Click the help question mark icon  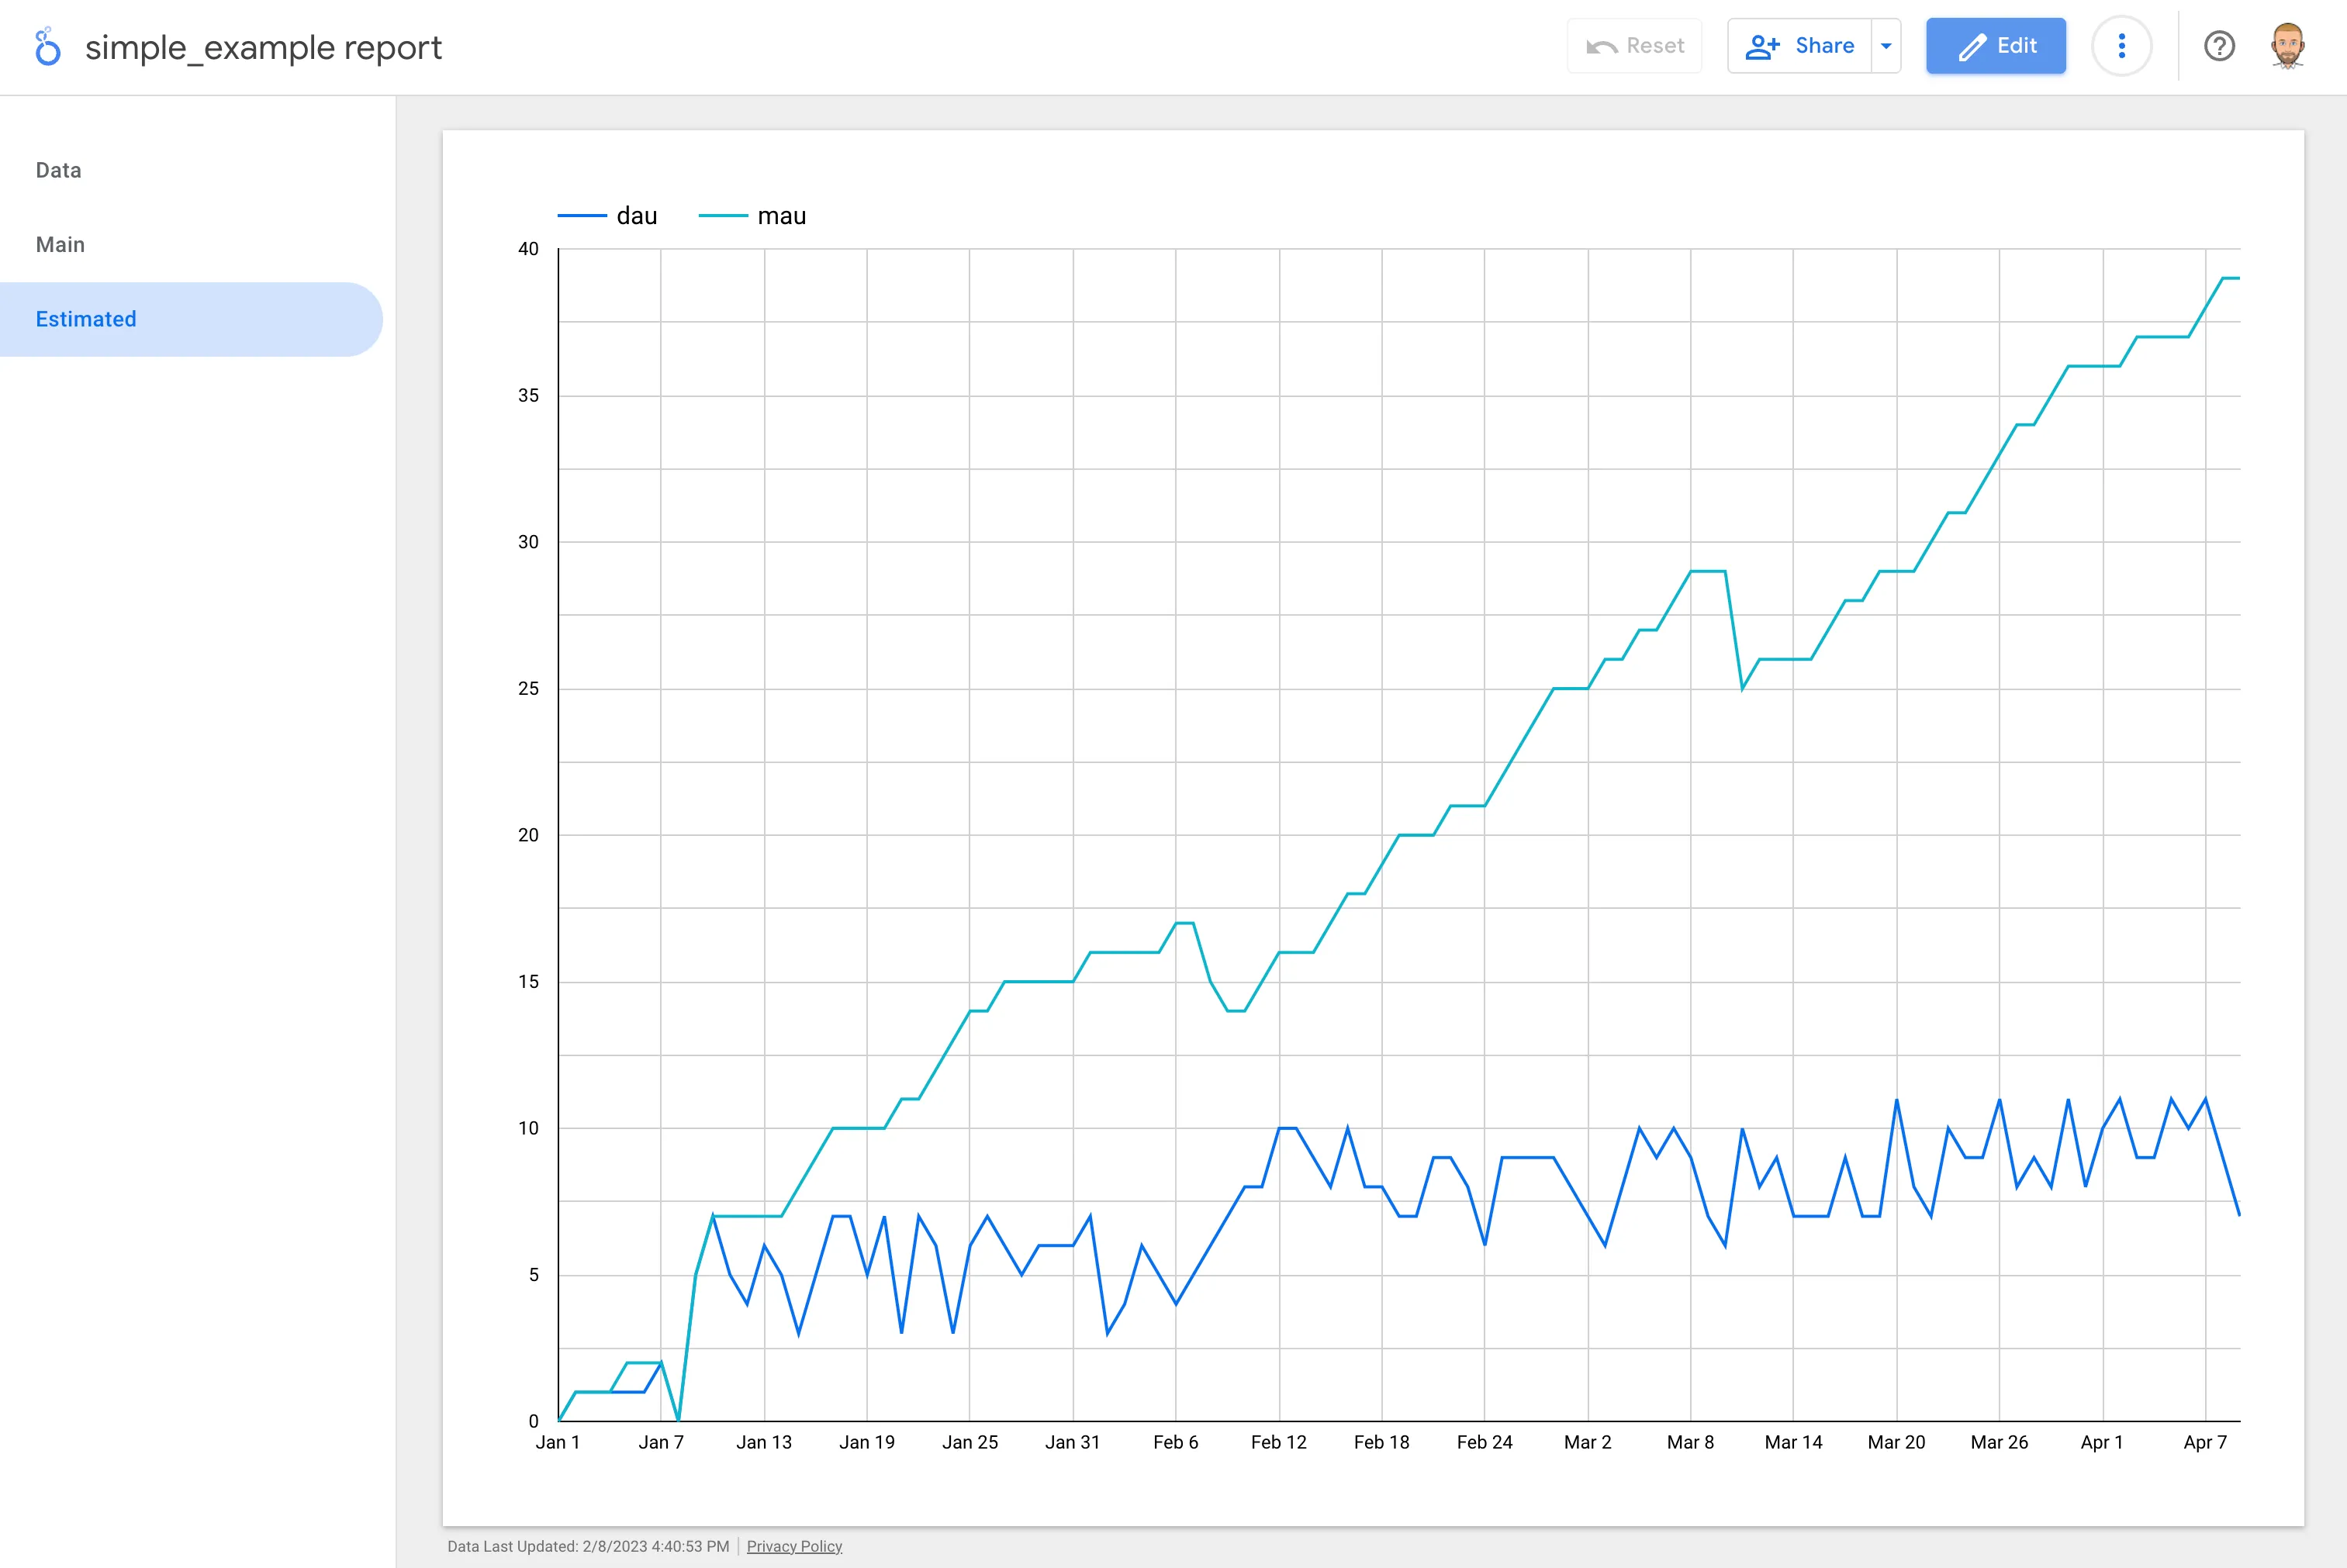(2219, 46)
